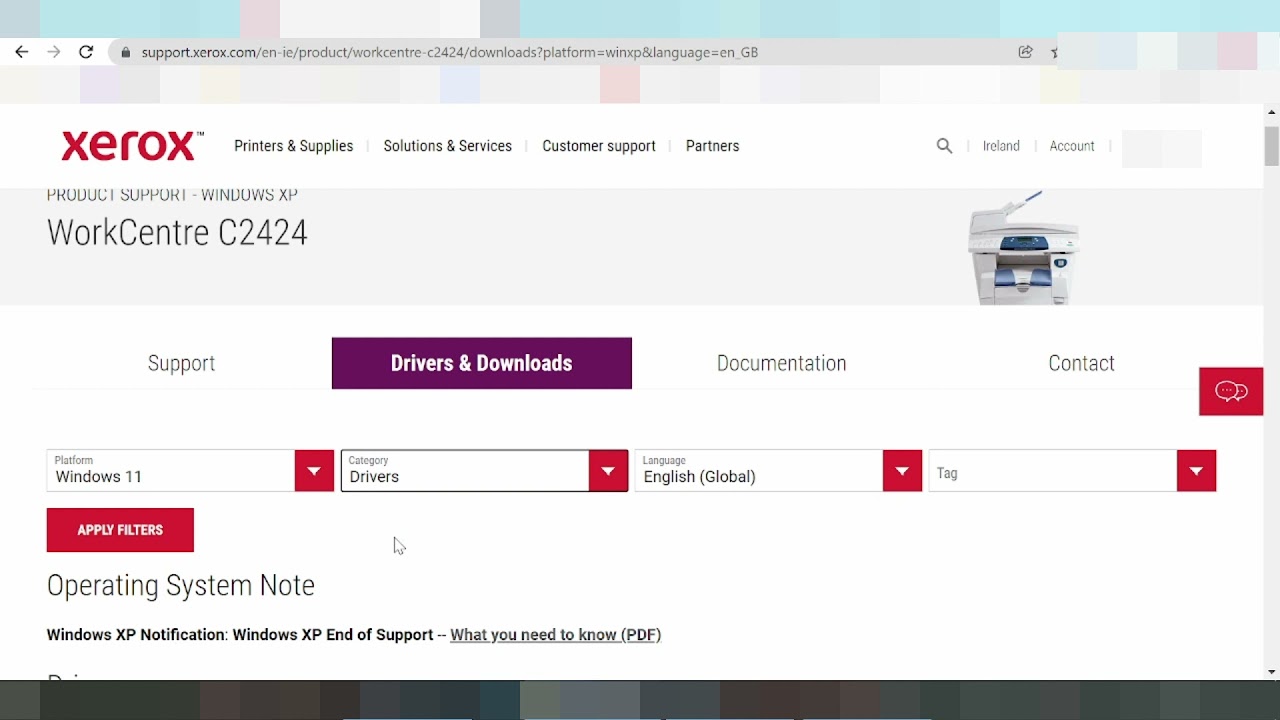Expand the Tag dropdown arrow
The image size is (1280, 720).
pyautogui.click(x=1196, y=471)
